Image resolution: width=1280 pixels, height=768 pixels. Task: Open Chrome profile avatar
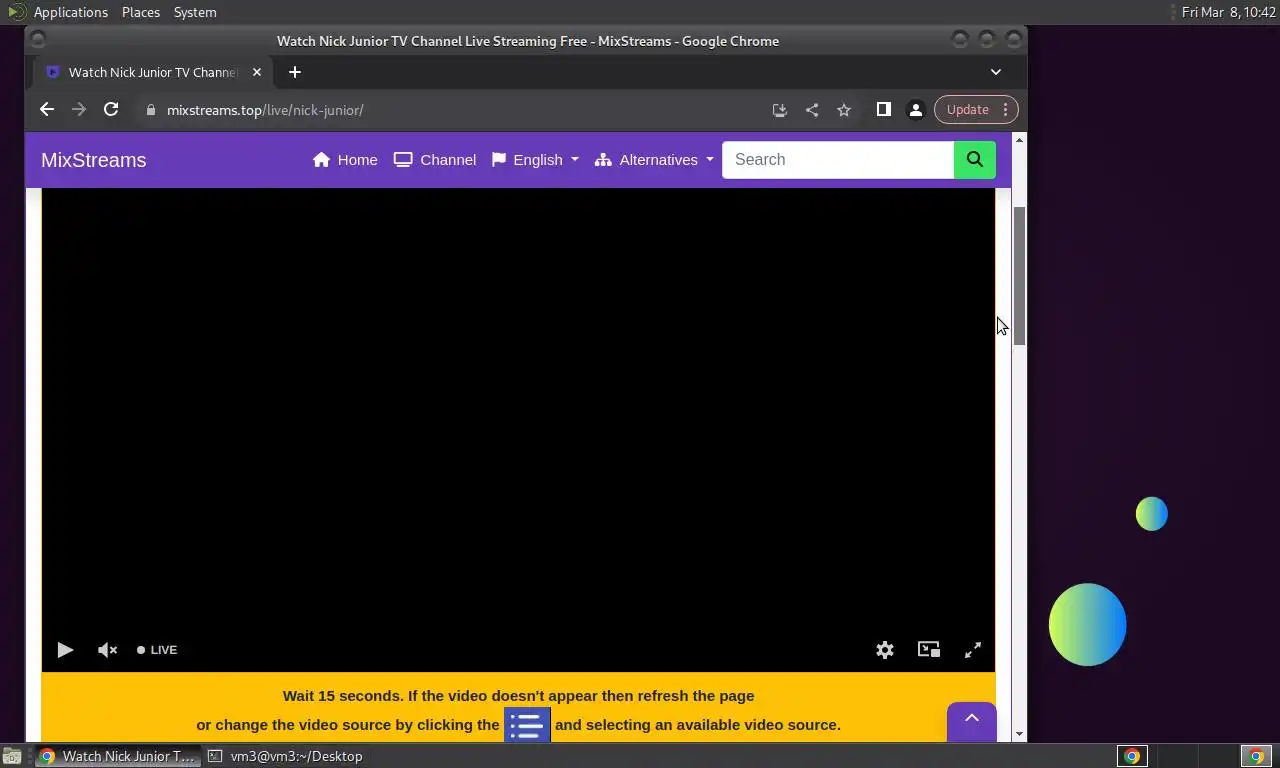pos(915,110)
